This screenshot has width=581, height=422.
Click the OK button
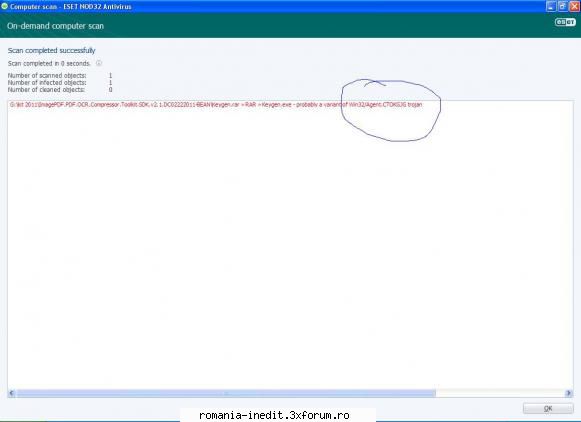coord(548,408)
